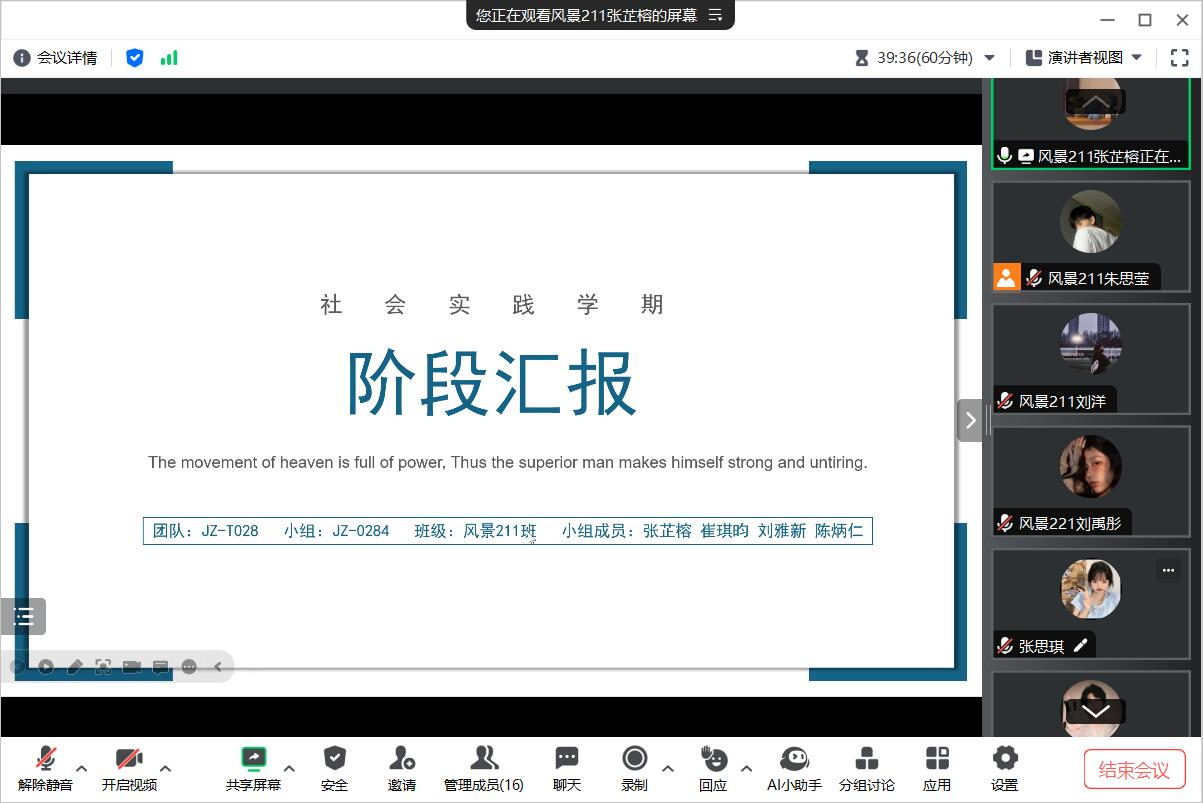This screenshot has height=803, width=1203.
Task: Start recording with the 录制 button
Action: [x=634, y=759]
